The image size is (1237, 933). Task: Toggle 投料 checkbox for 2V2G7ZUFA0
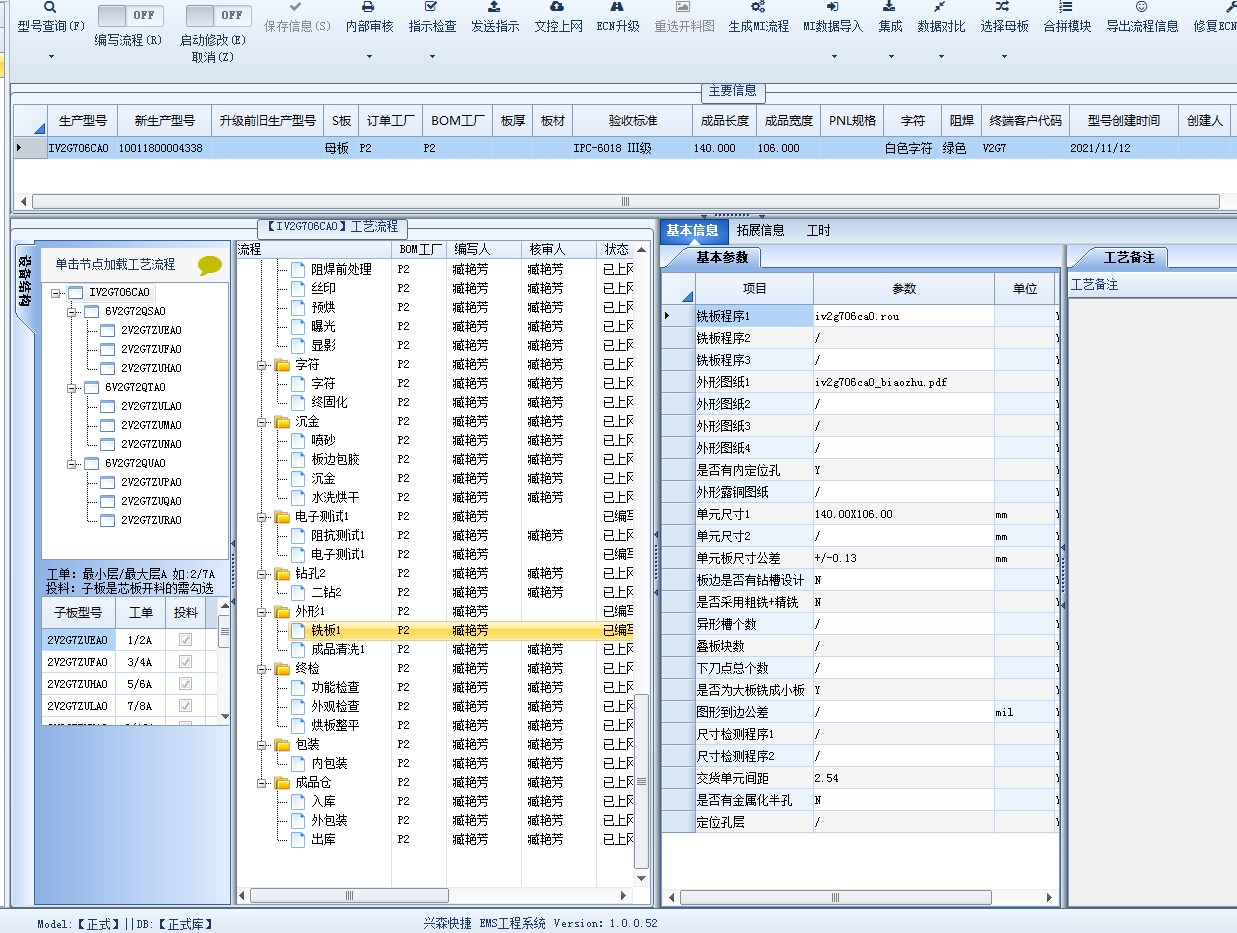pyautogui.click(x=185, y=662)
